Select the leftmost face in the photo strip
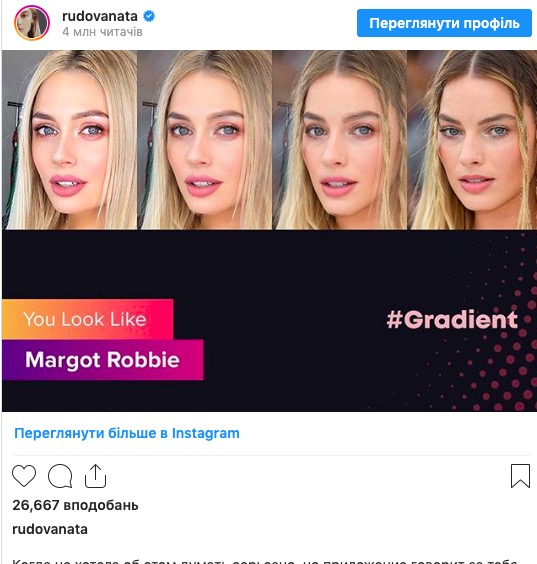This screenshot has height=564, width=537. point(69,140)
